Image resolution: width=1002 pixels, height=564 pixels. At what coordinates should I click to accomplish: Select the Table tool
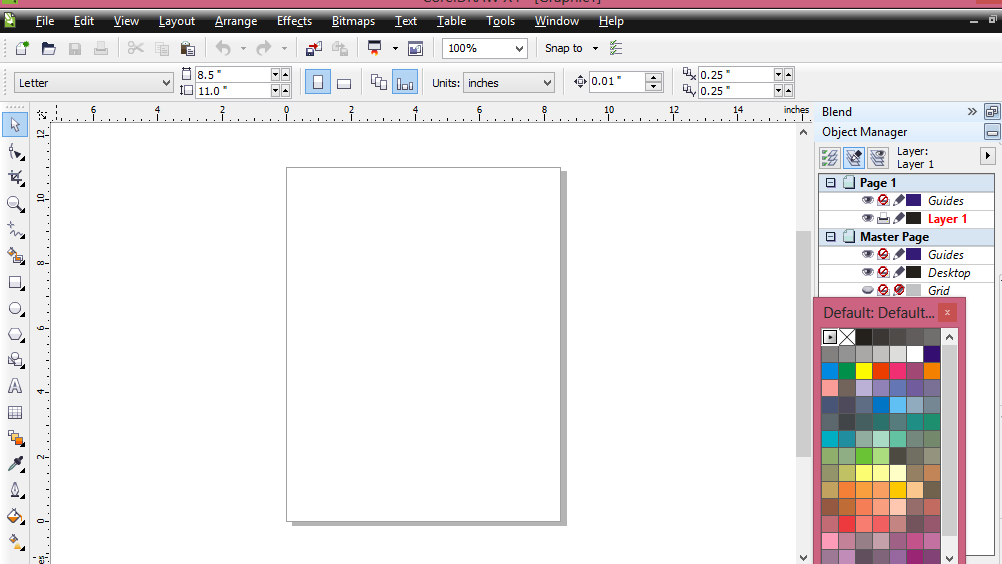coord(15,413)
